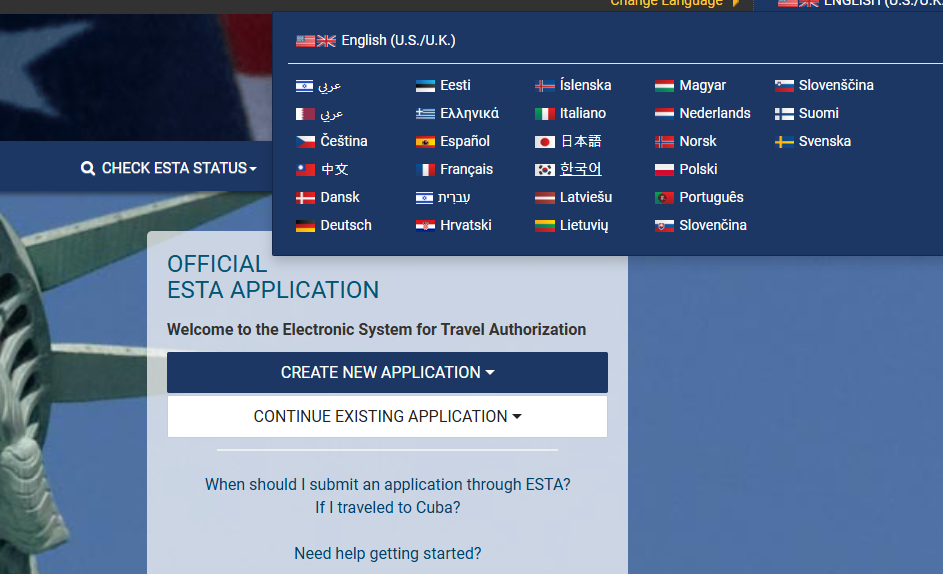Click the Danish flag icon next to Dansk
943x574 pixels.
[x=305, y=198]
